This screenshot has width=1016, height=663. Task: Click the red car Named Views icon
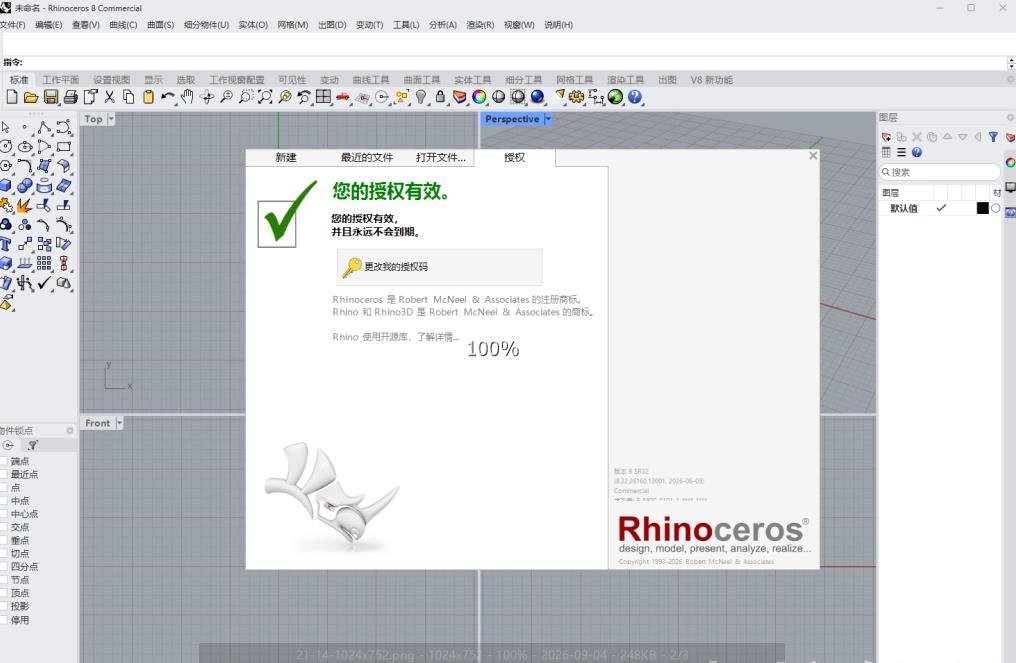pyautogui.click(x=343, y=97)
